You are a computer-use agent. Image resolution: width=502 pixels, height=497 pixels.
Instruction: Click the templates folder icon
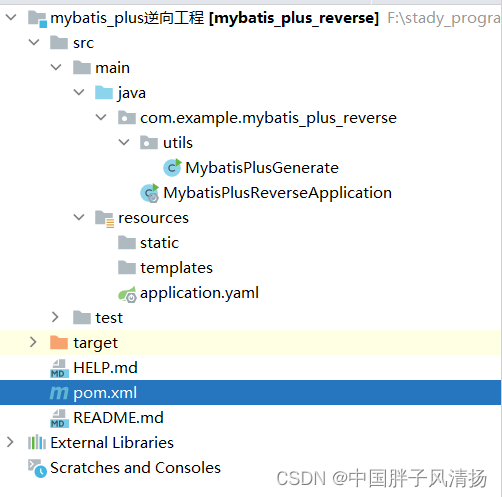(127, 268)
